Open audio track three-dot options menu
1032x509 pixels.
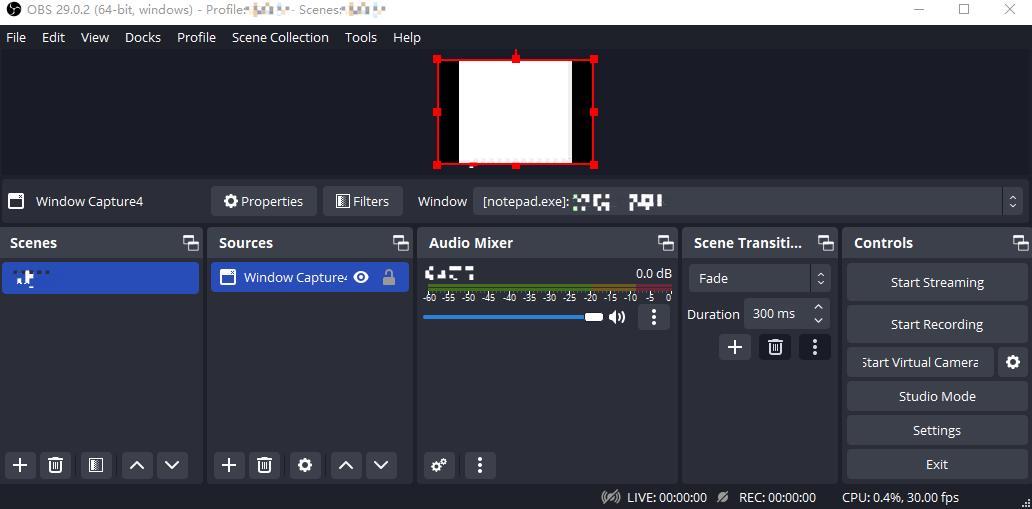point(654,317)
